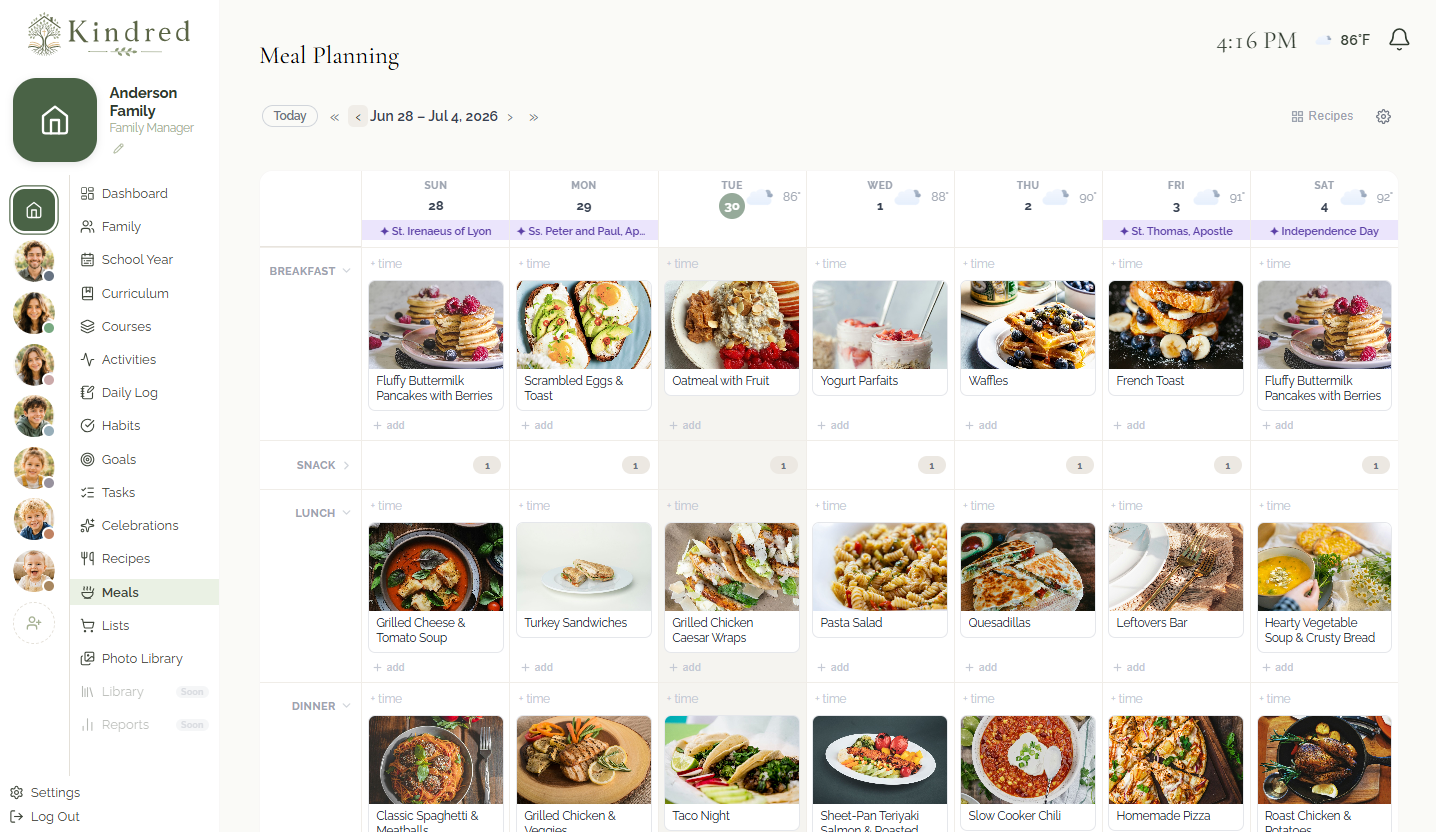
Task: Click Ss. Peter and Paul feast label
Action: (584, 231)
